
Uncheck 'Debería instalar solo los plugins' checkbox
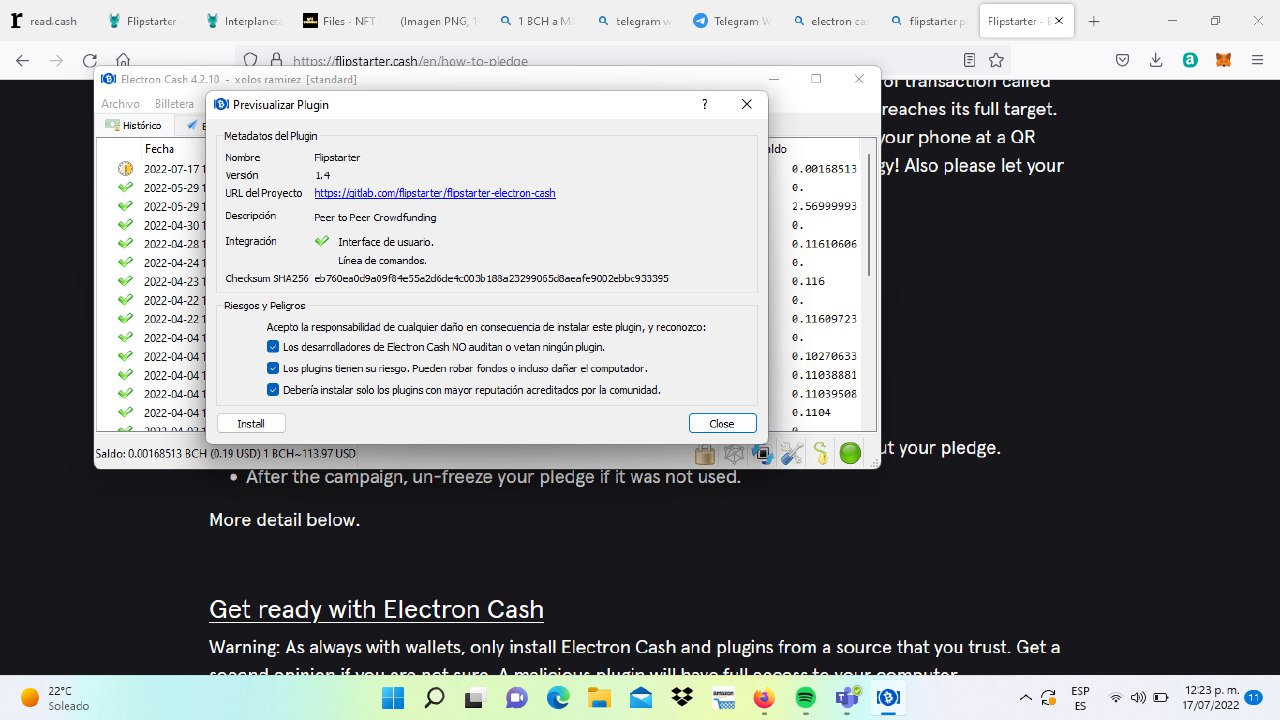273,390
